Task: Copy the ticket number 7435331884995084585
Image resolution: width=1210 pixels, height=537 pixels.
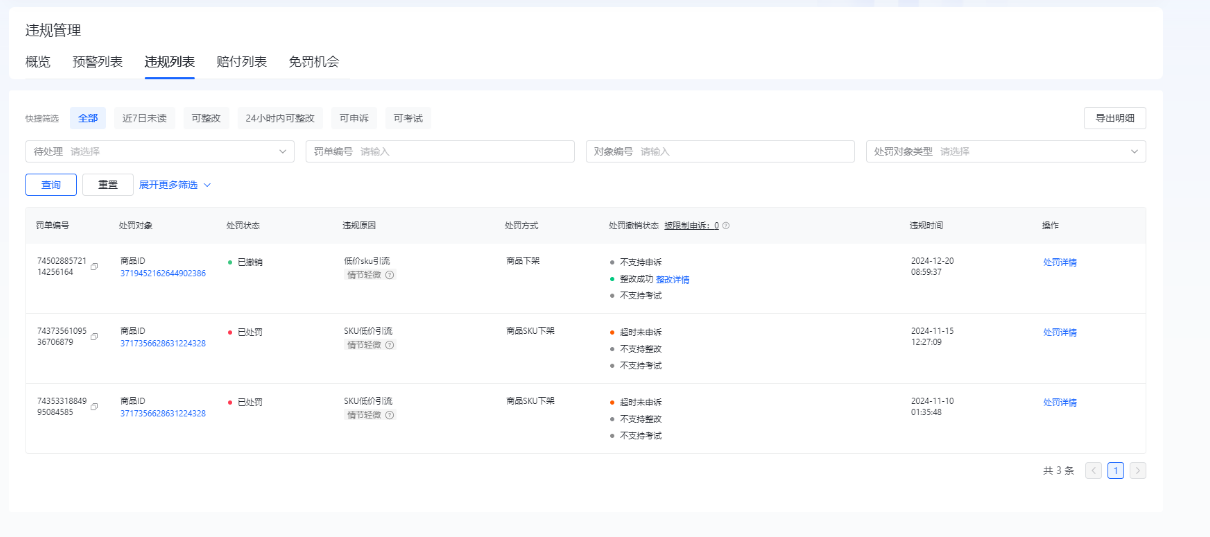Action: pyautogui.click(x=94, y=407)
